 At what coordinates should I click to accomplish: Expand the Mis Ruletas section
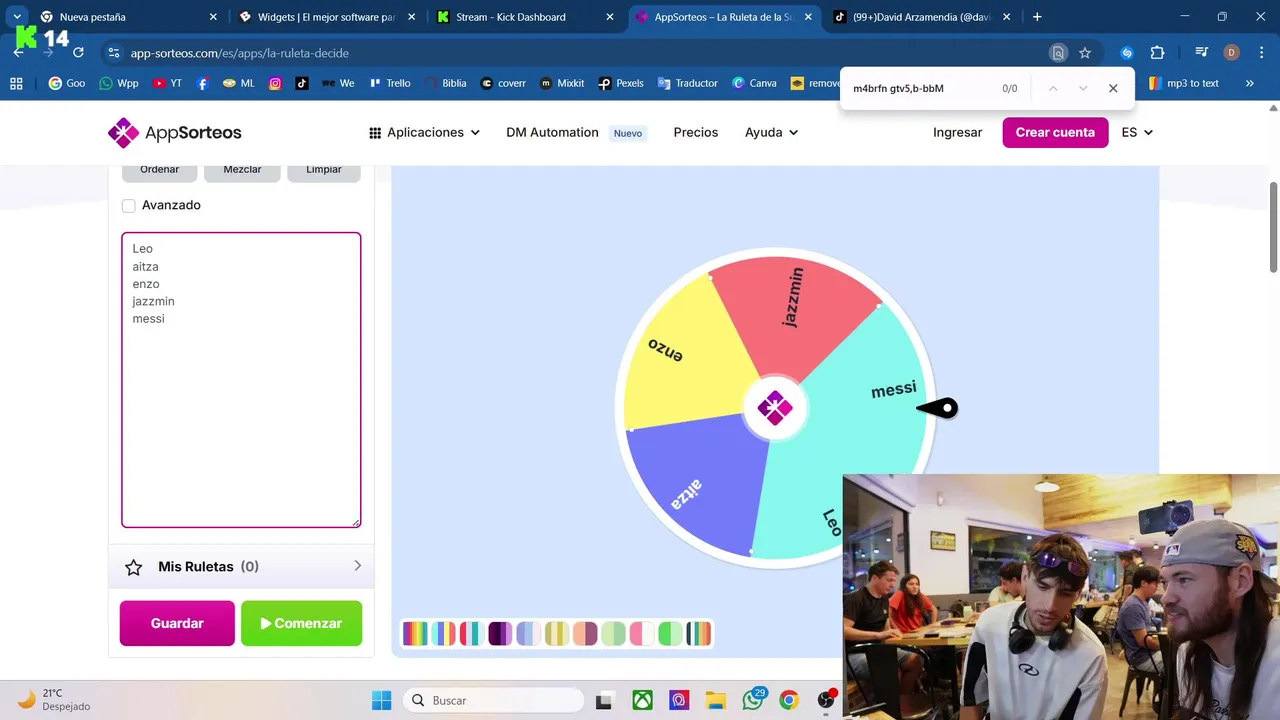(241, 566)
